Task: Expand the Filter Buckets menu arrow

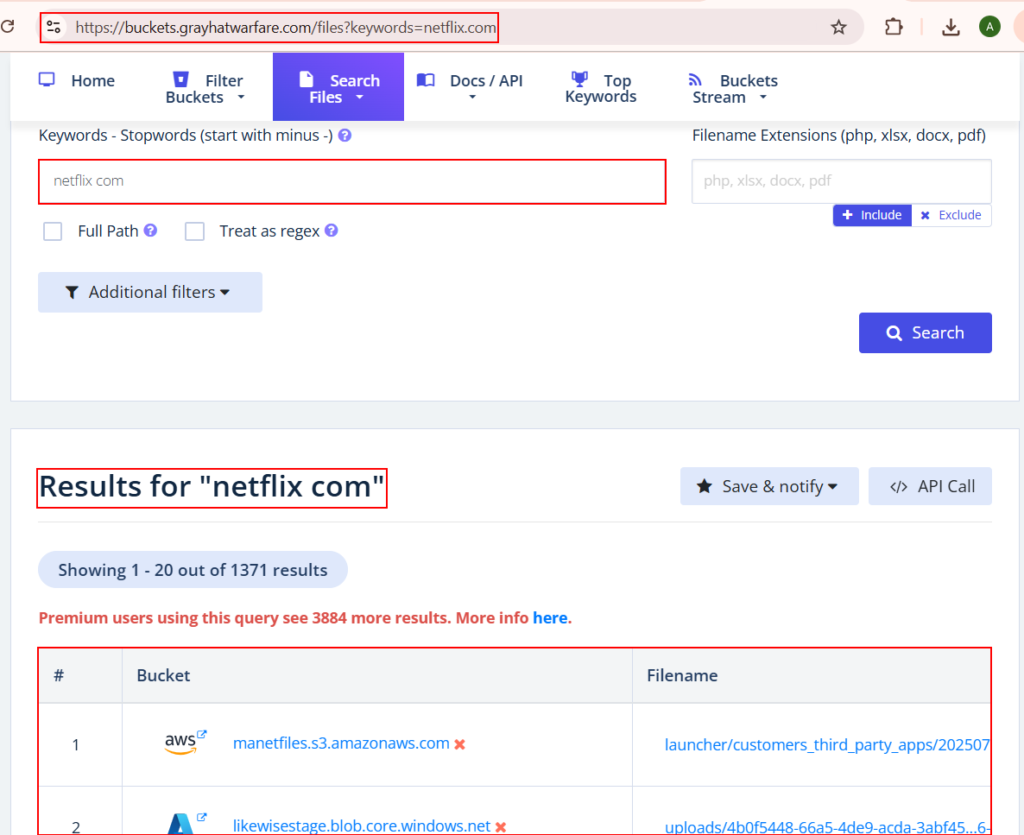Action: pyautogui.click(x=241, y=97)
